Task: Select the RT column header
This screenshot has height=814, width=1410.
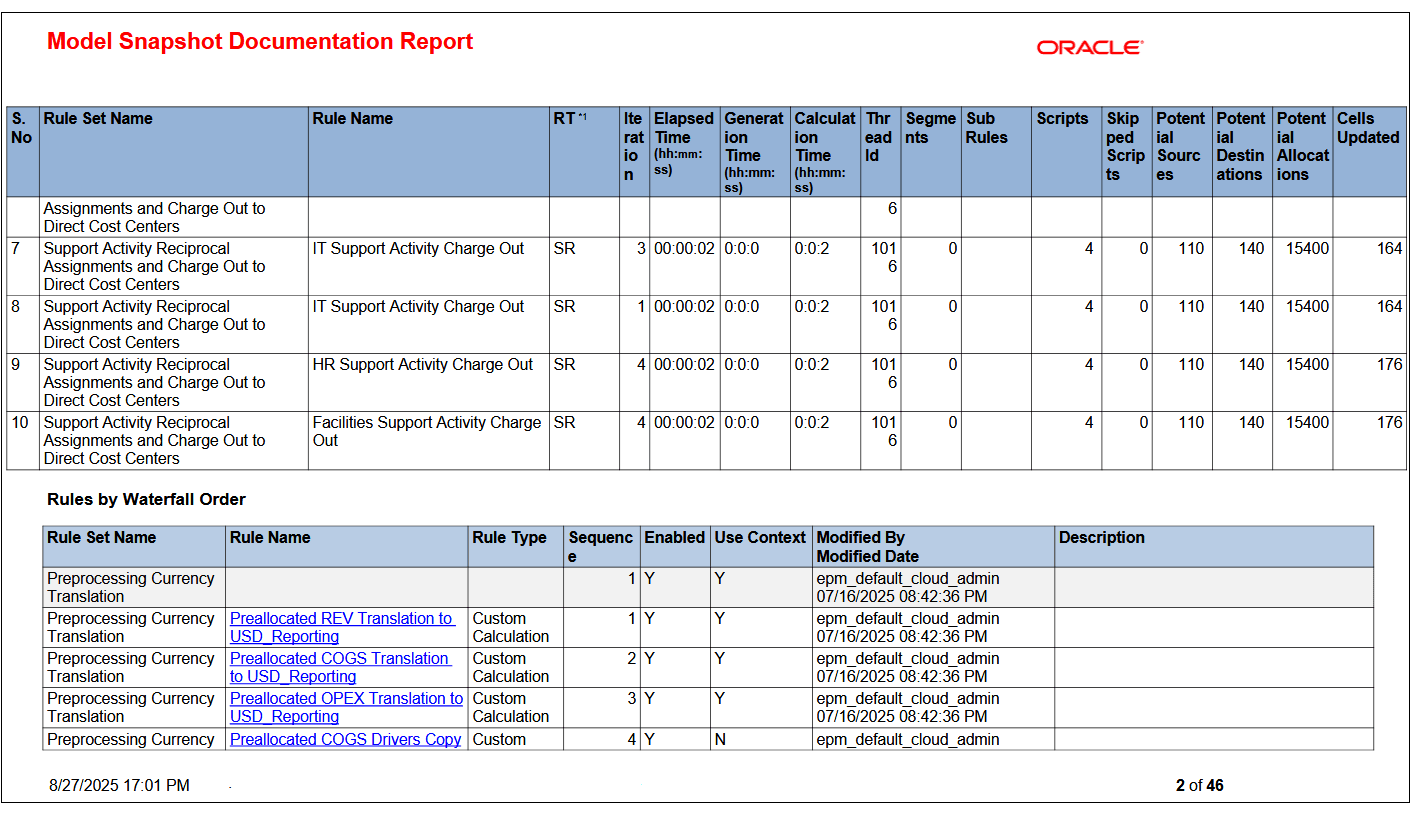Action: [x=565, y=118]
